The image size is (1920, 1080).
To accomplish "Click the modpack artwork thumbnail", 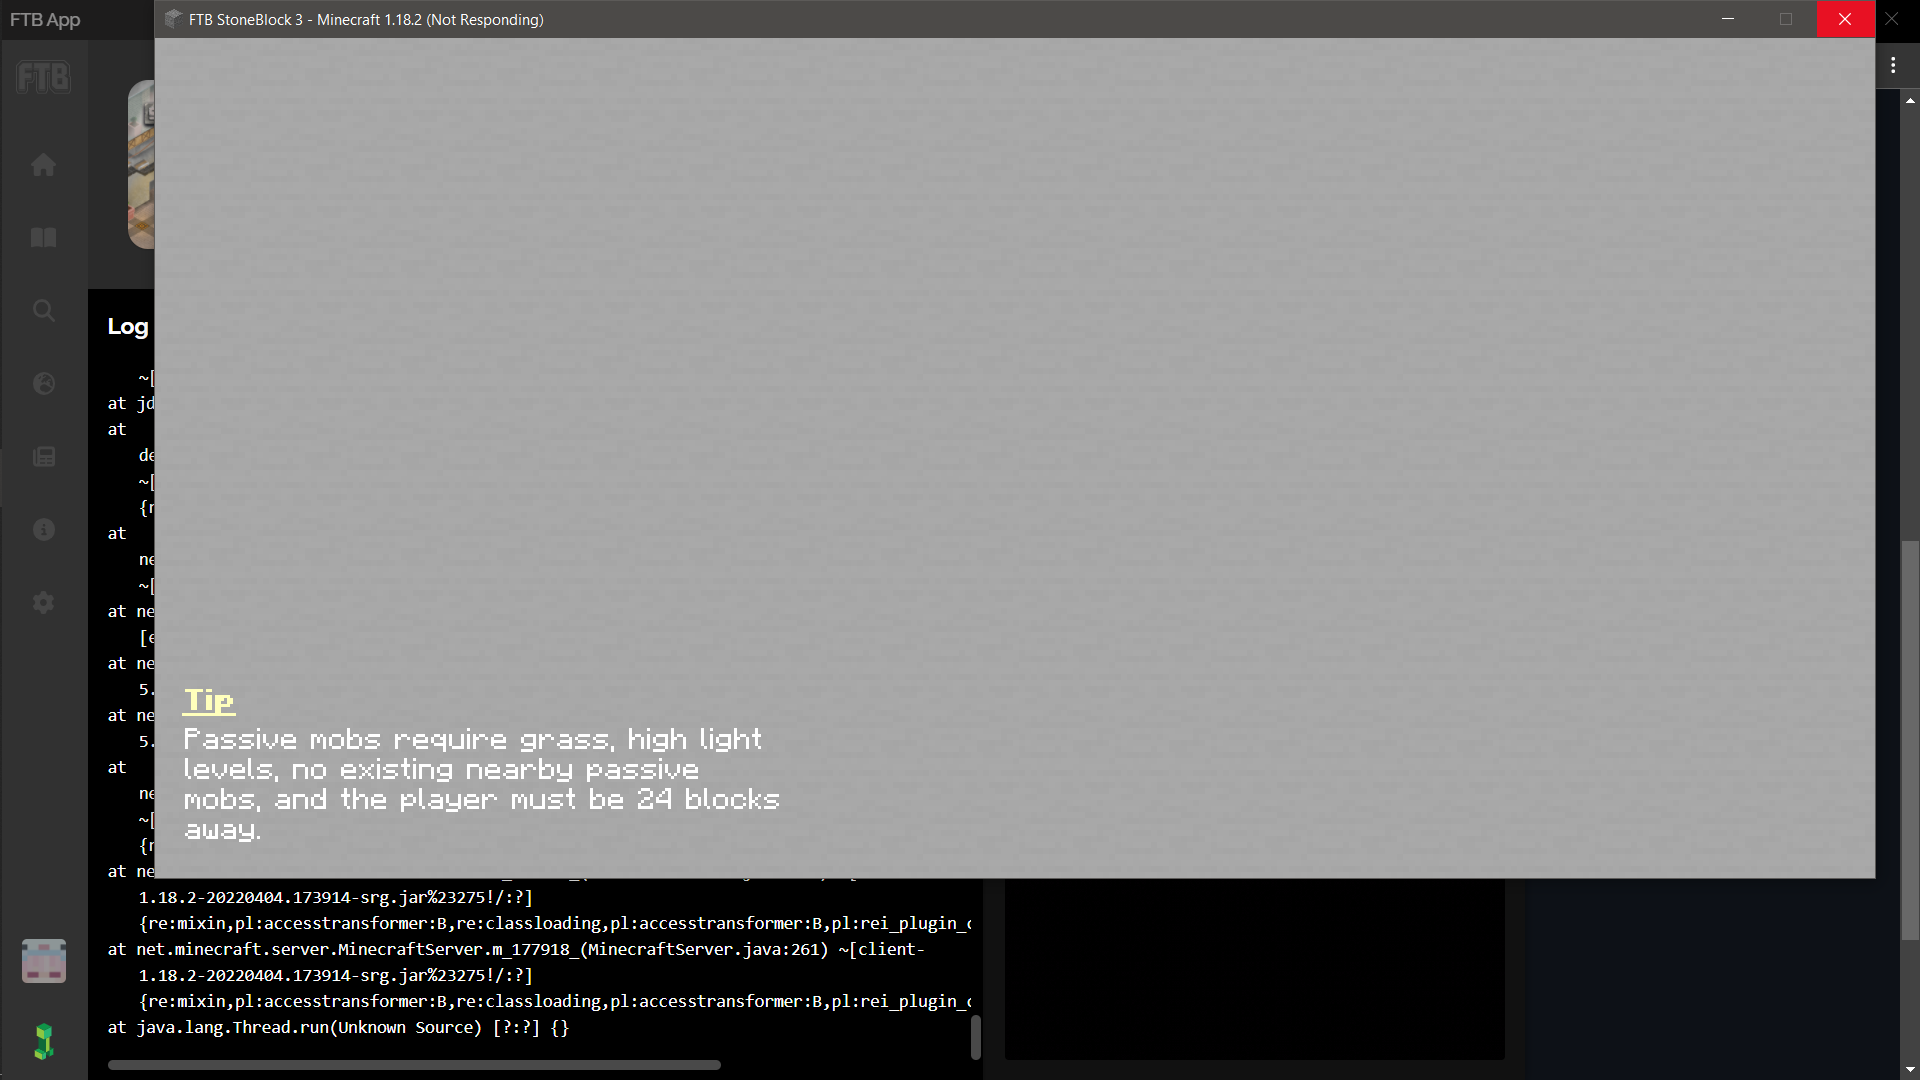I will coord(140,165).
